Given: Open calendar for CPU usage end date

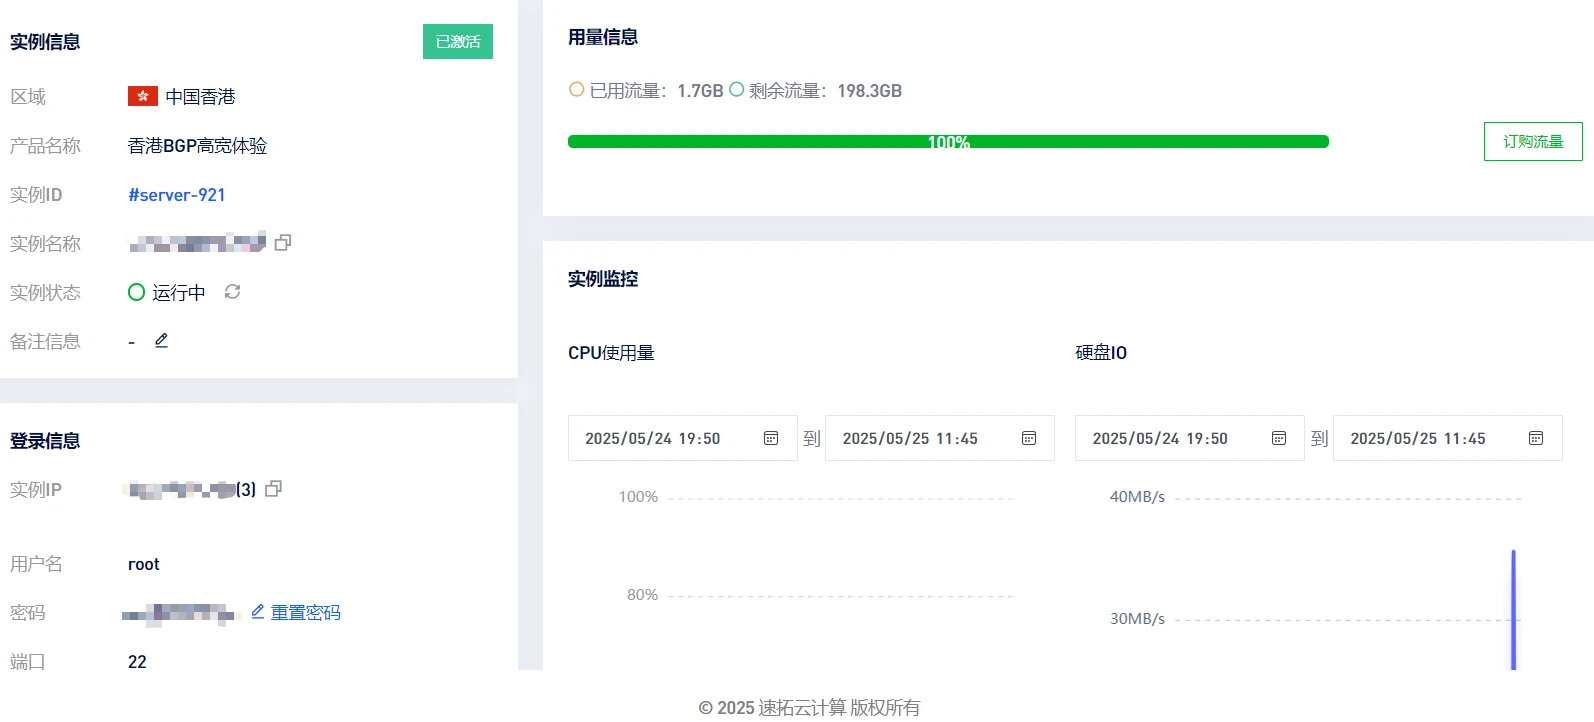Looking at the screenshot, I should tap(1029, 439).
